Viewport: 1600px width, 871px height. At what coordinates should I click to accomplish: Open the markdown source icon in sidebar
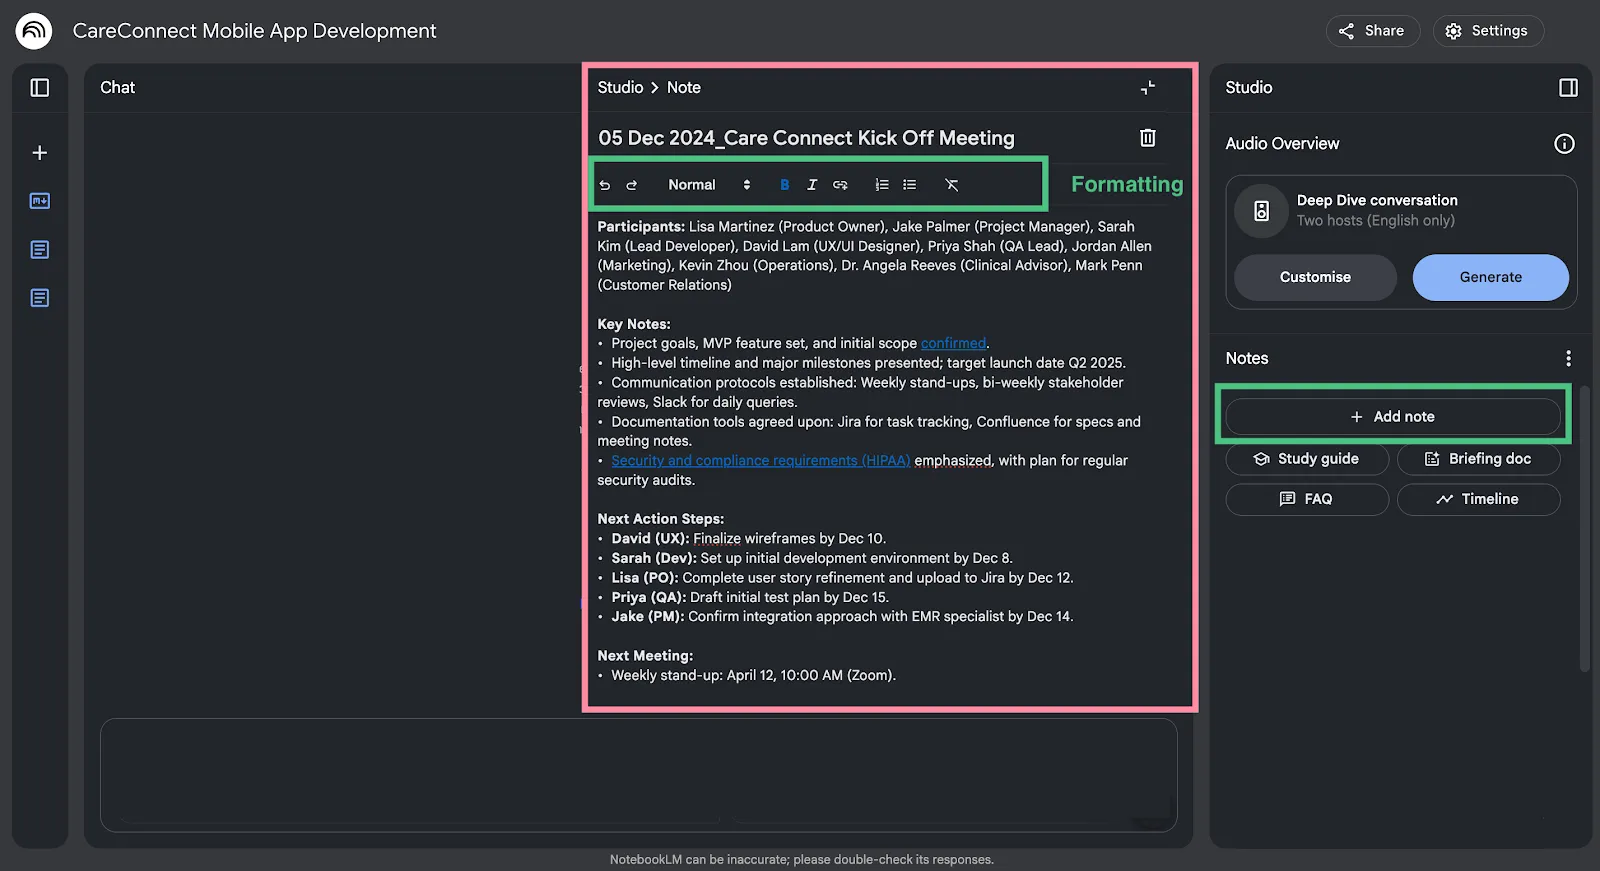pyautogui.click(x=40, y=201)
